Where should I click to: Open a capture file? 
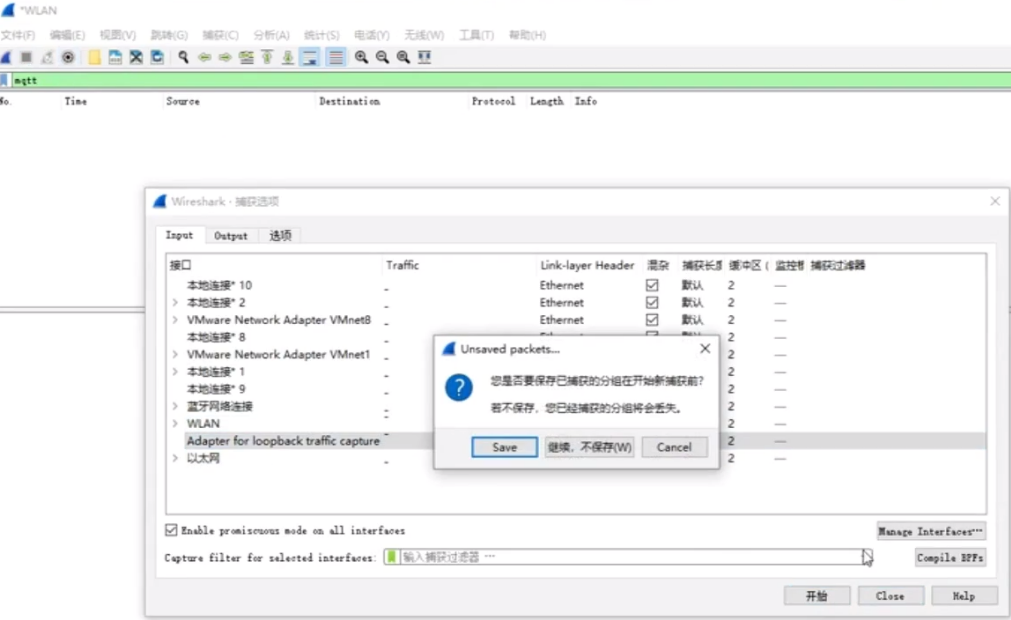tap(94, 57)
